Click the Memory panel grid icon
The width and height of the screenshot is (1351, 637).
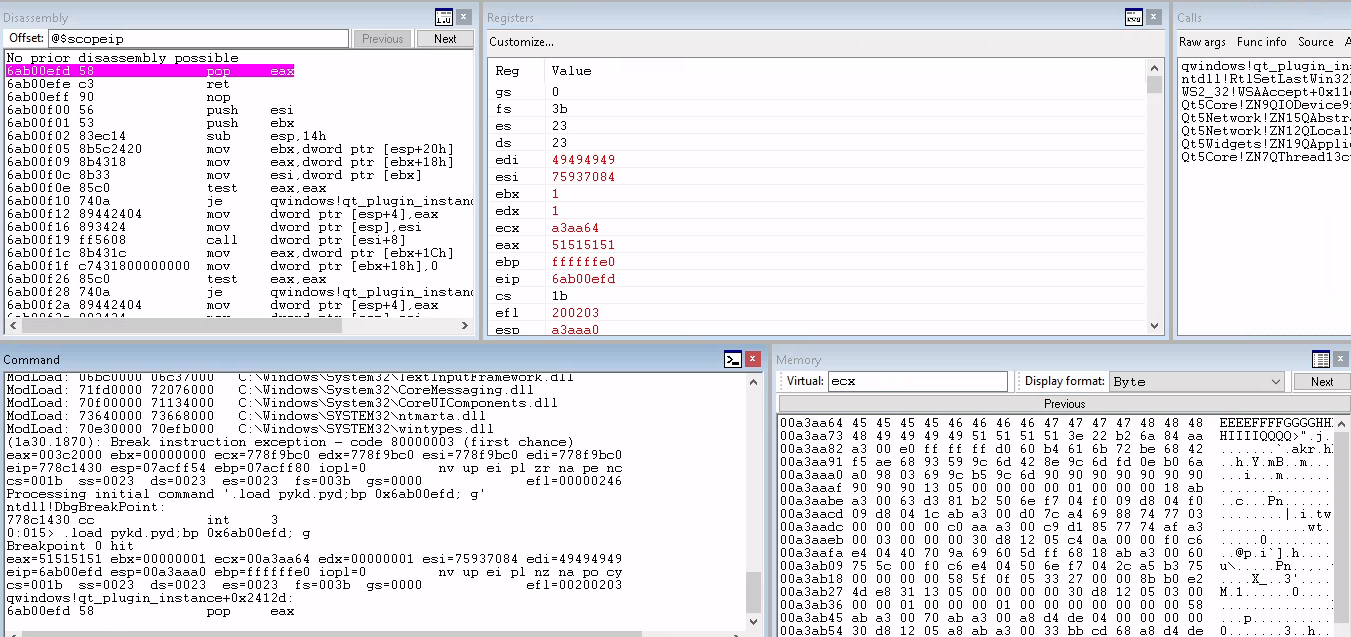(x=1320, y=359)
